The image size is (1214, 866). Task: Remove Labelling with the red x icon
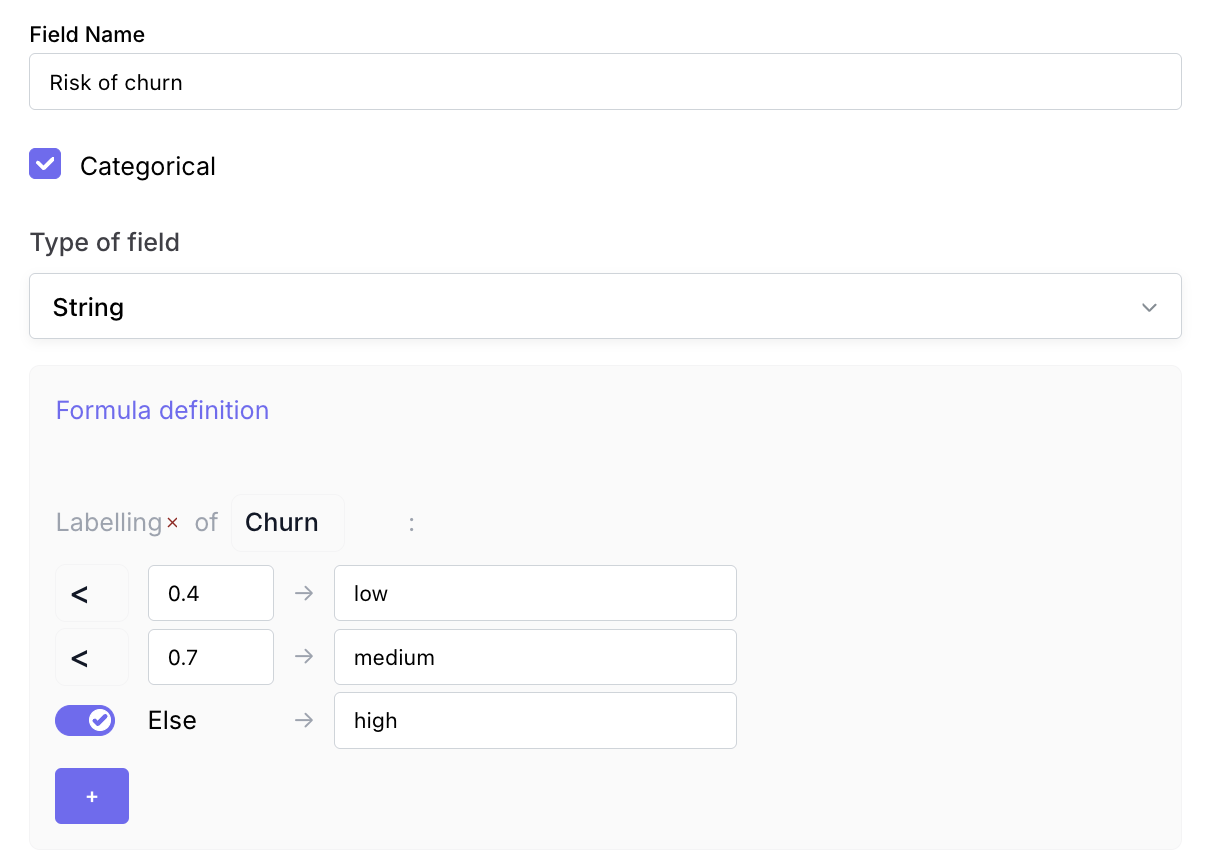click(172, 523)
